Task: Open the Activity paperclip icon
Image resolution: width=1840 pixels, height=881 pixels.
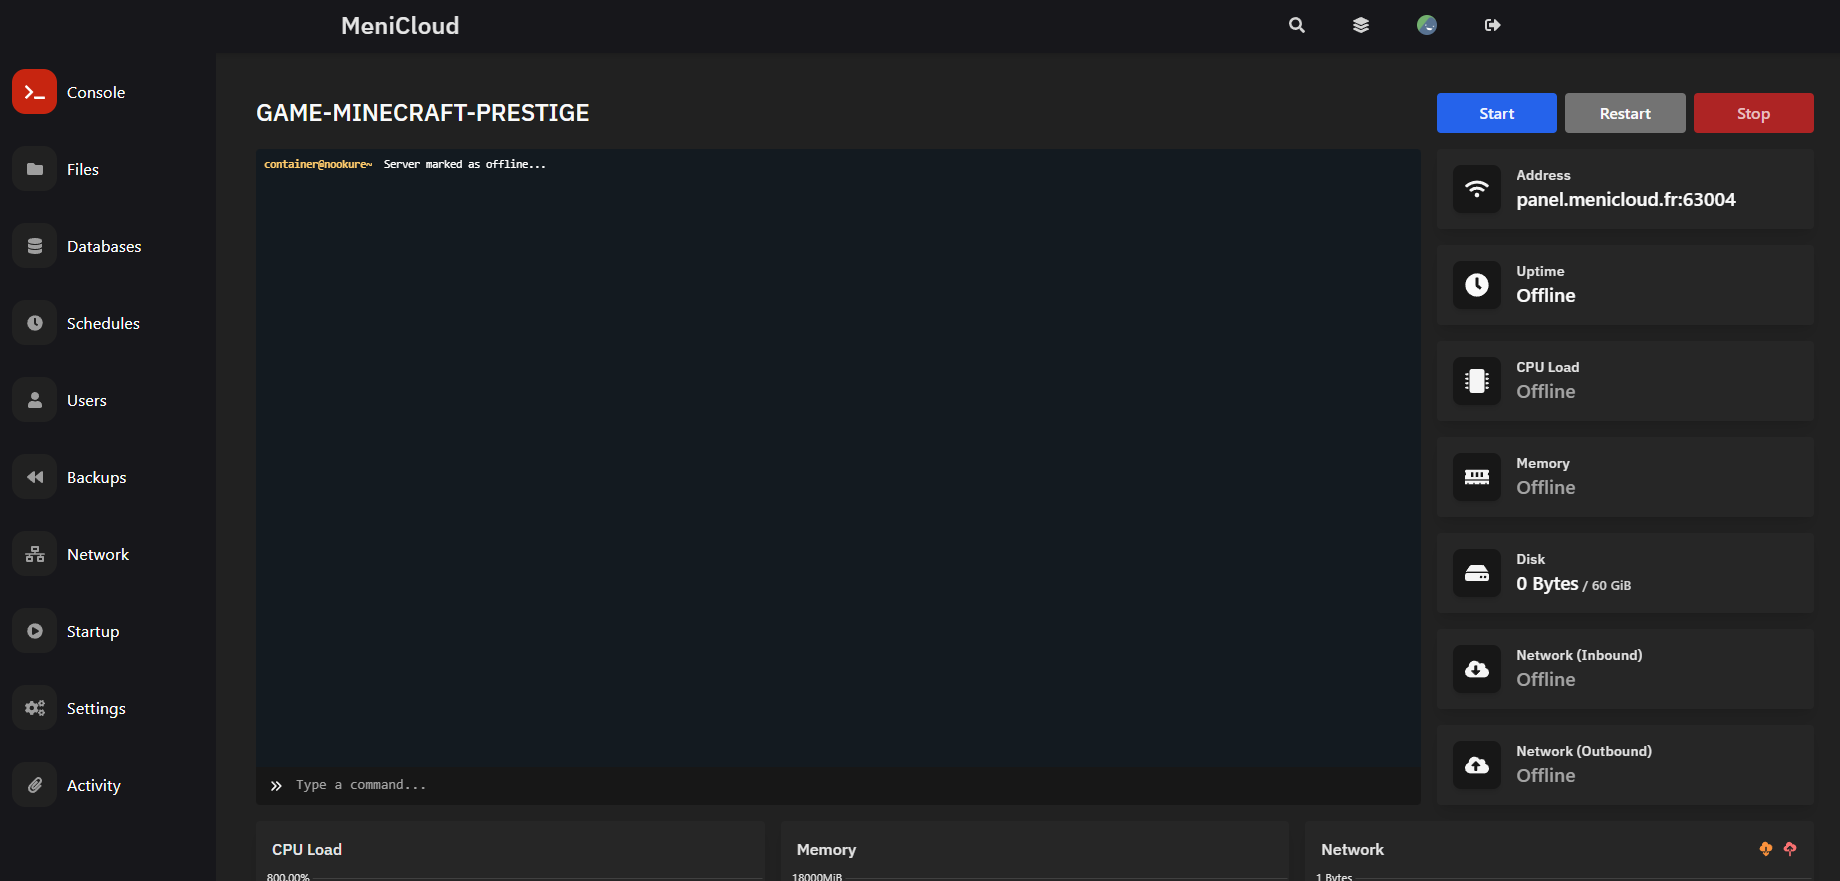Action: pos(34,785)
